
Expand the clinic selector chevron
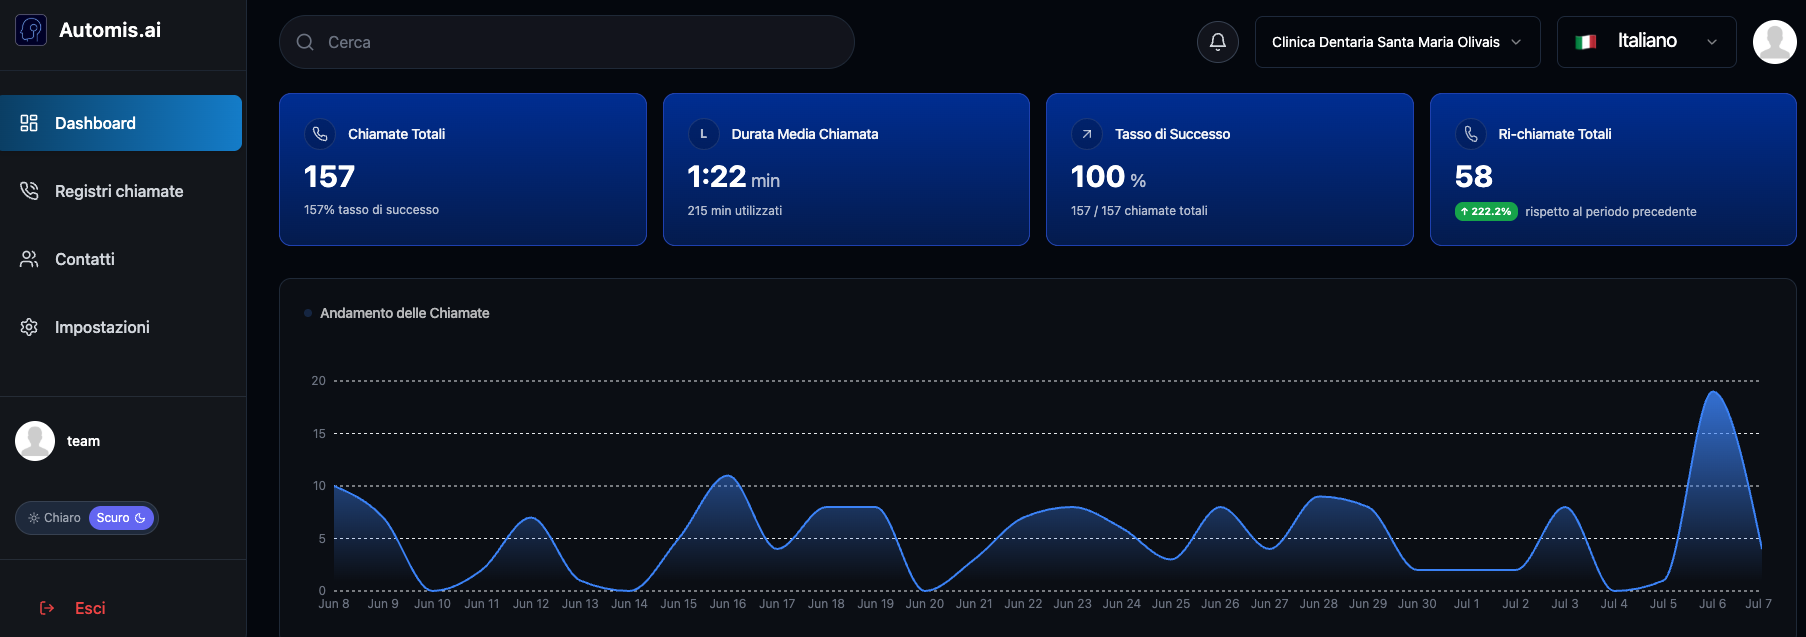(x=1516, y=42)
